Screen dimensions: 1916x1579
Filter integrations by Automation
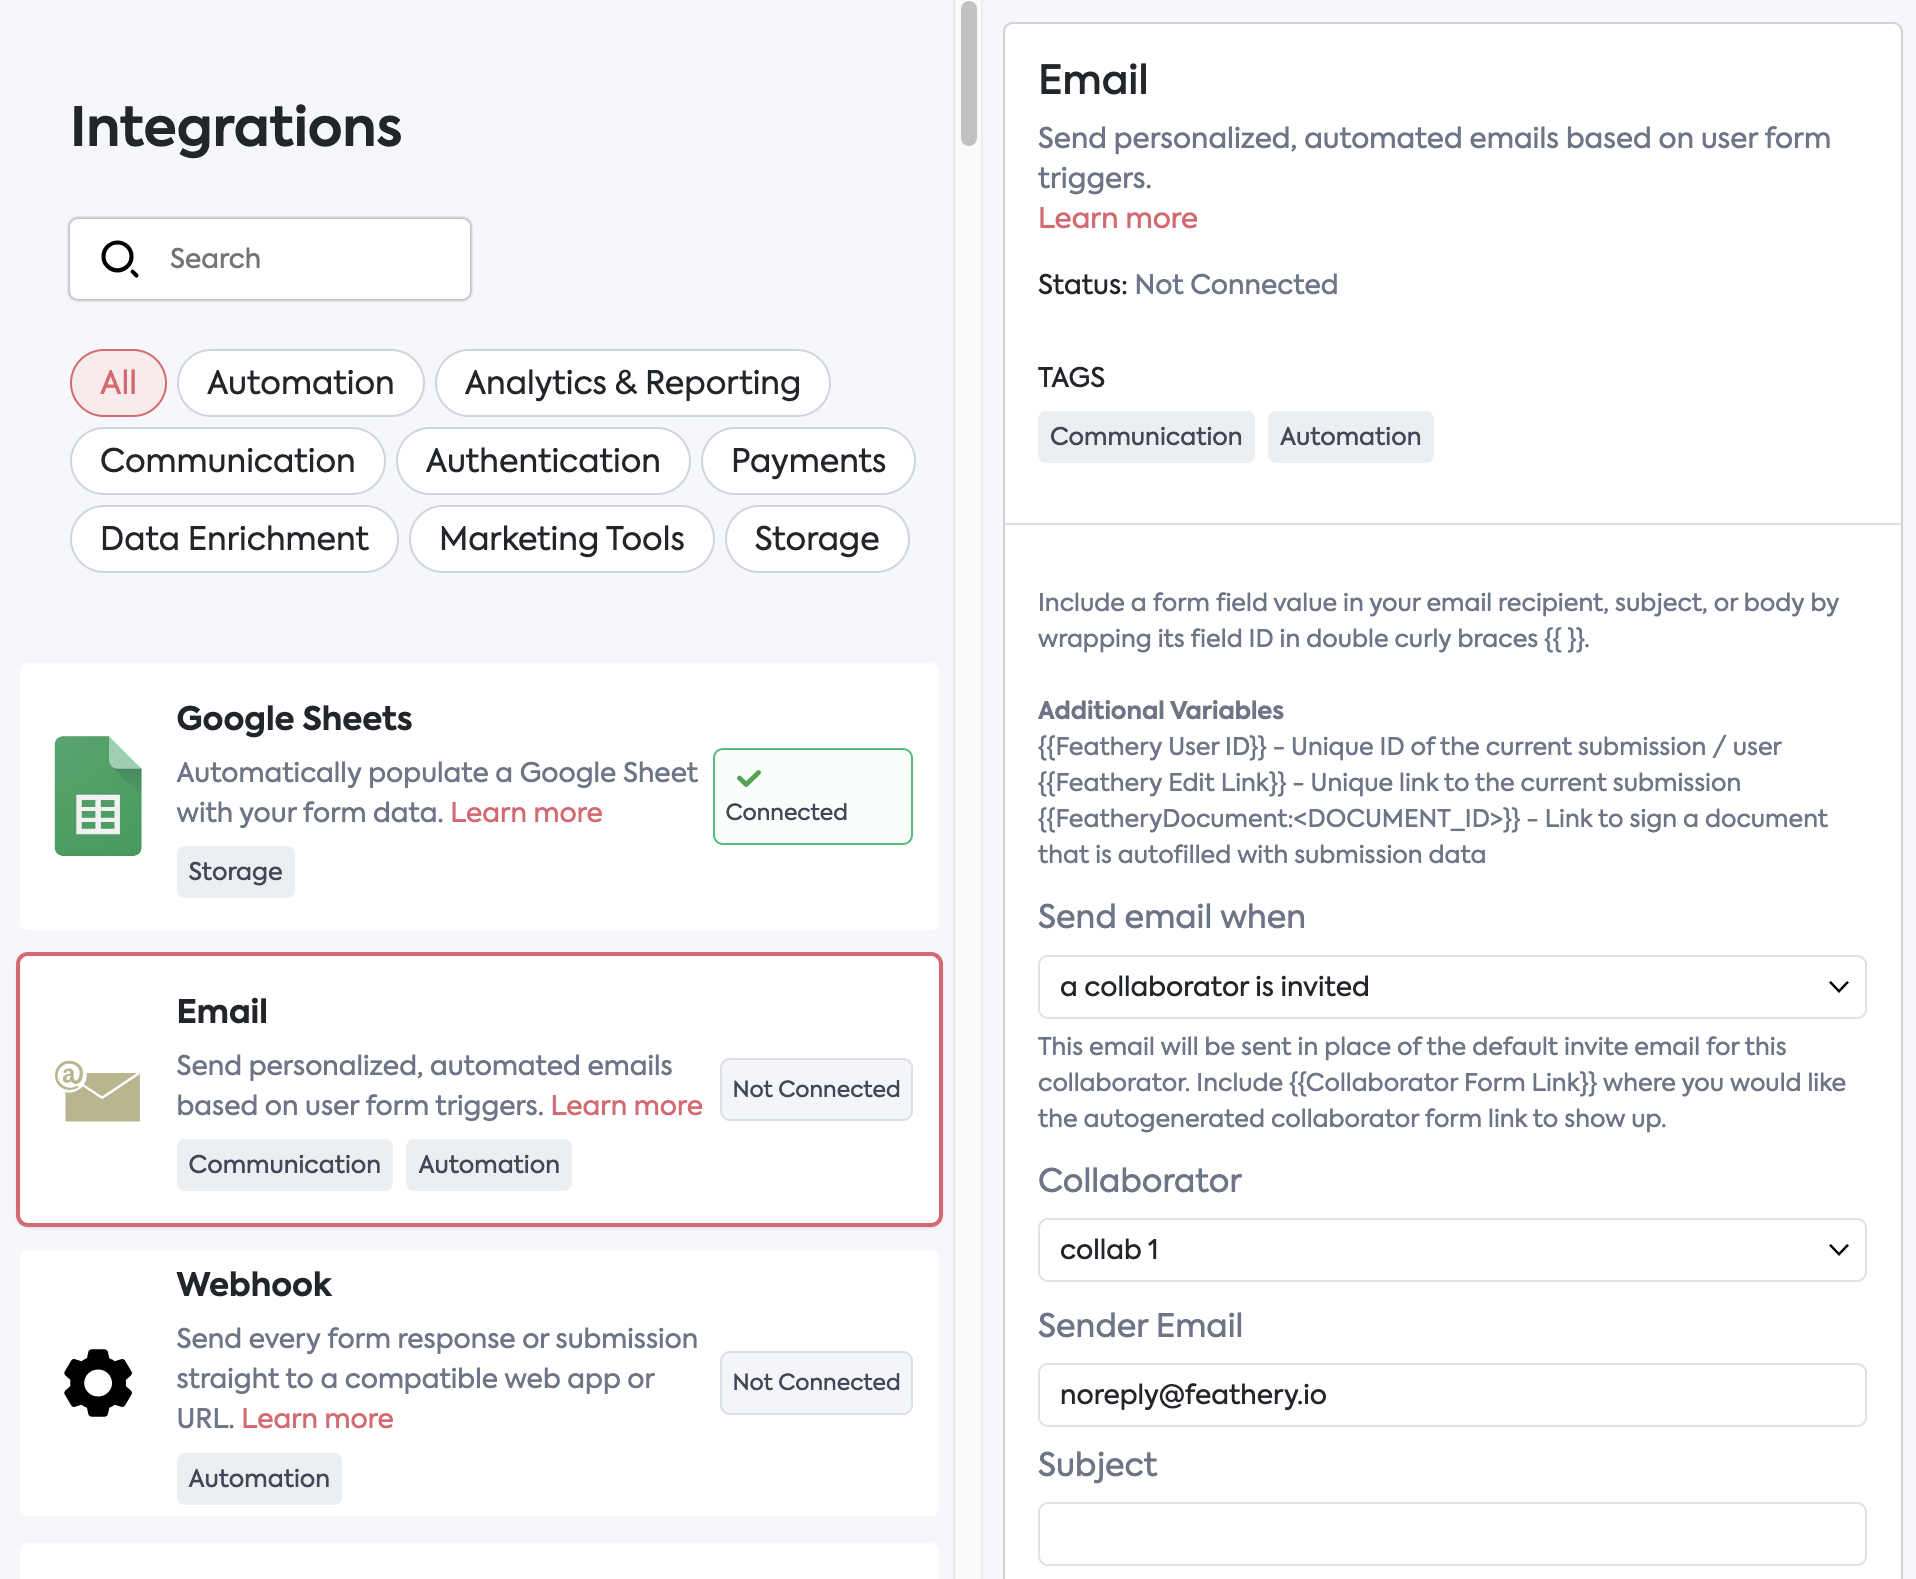pyautogui.click(x=300, y=383)
